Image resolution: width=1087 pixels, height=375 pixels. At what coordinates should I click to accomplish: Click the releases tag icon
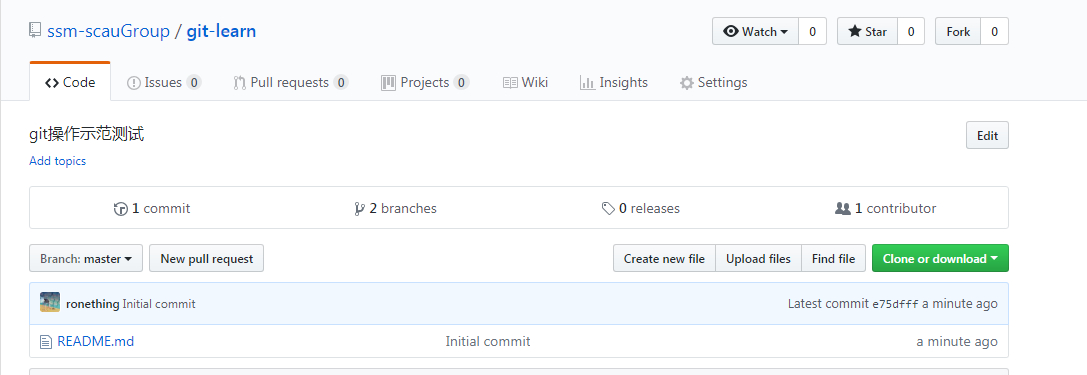tap(608, 209)
